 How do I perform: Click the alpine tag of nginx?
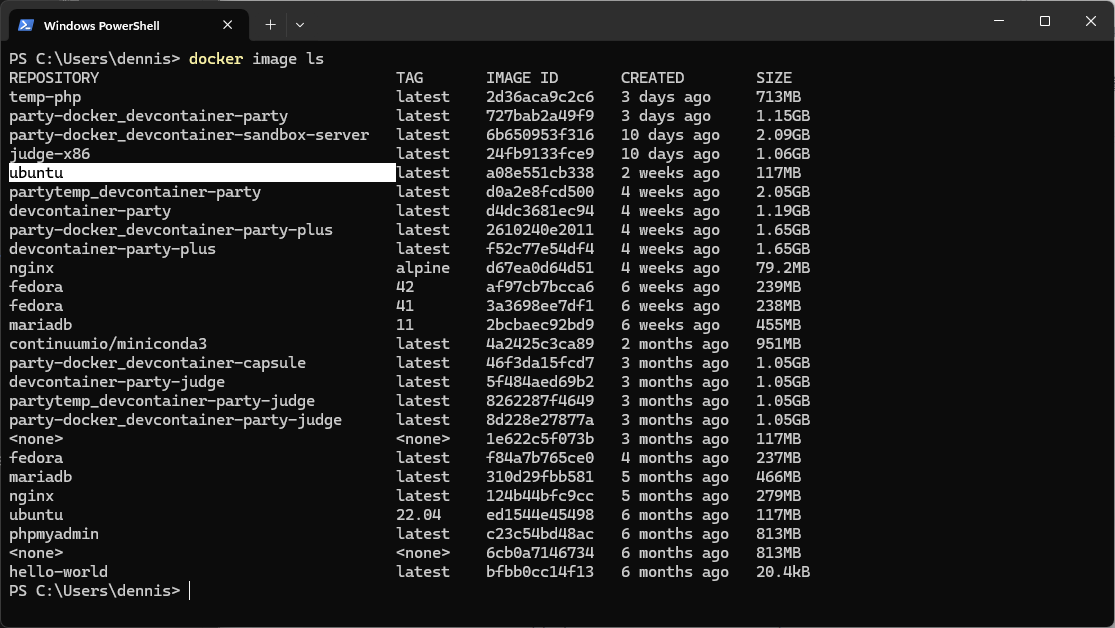[421, 267]
